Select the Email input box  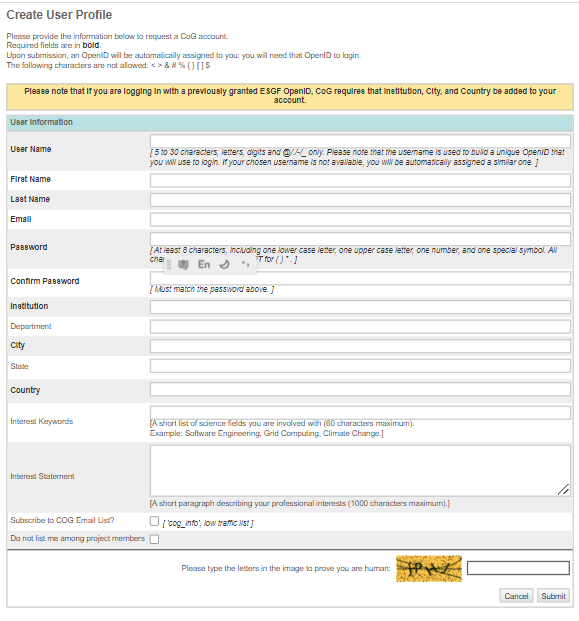tap(360, 219)
